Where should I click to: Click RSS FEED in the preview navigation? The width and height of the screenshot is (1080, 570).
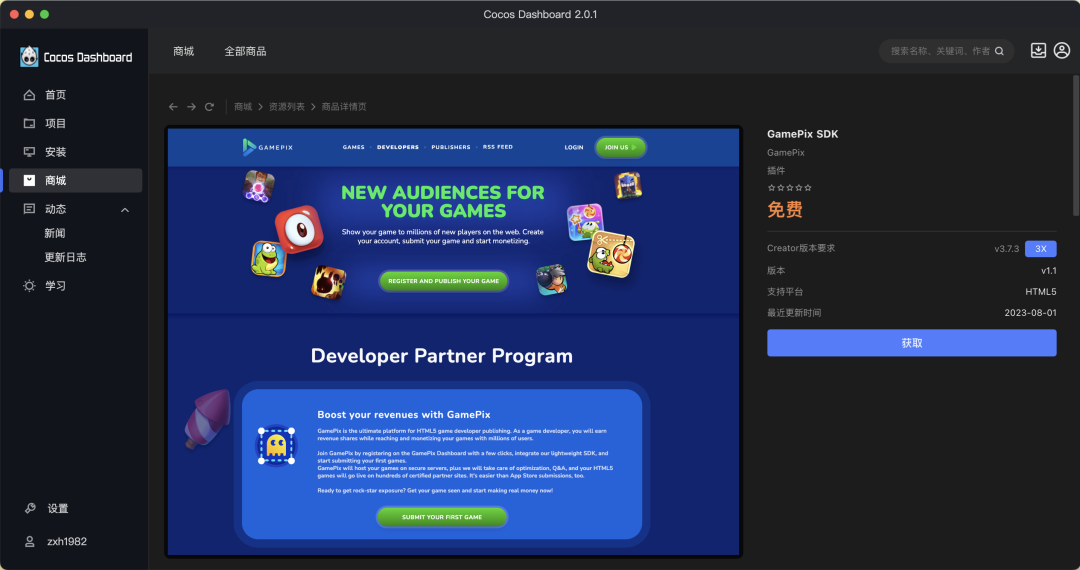pyautogui.click(x=497, y=147)
